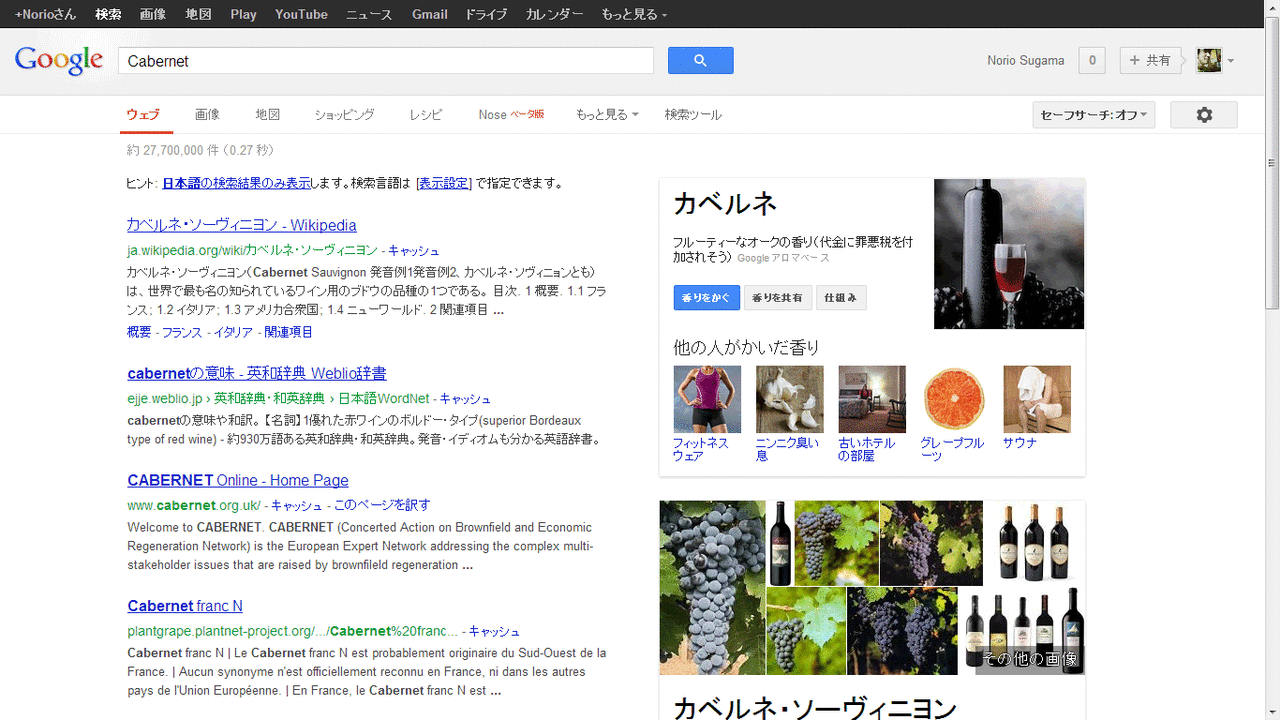Image resolution: width=1280 pixels, height=720 pixels.
Task: Click the sauna thumbnail image
Action: point(1037,399)
